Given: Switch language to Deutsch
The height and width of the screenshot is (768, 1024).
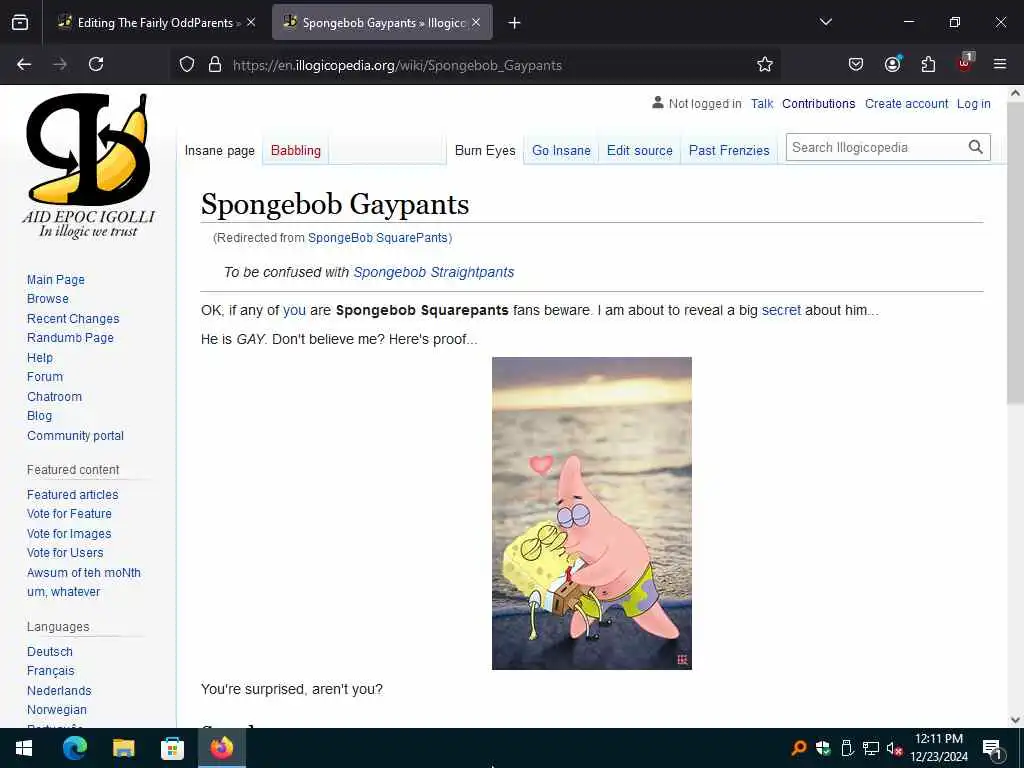Looking at the screenshot, I should [50, 652].
